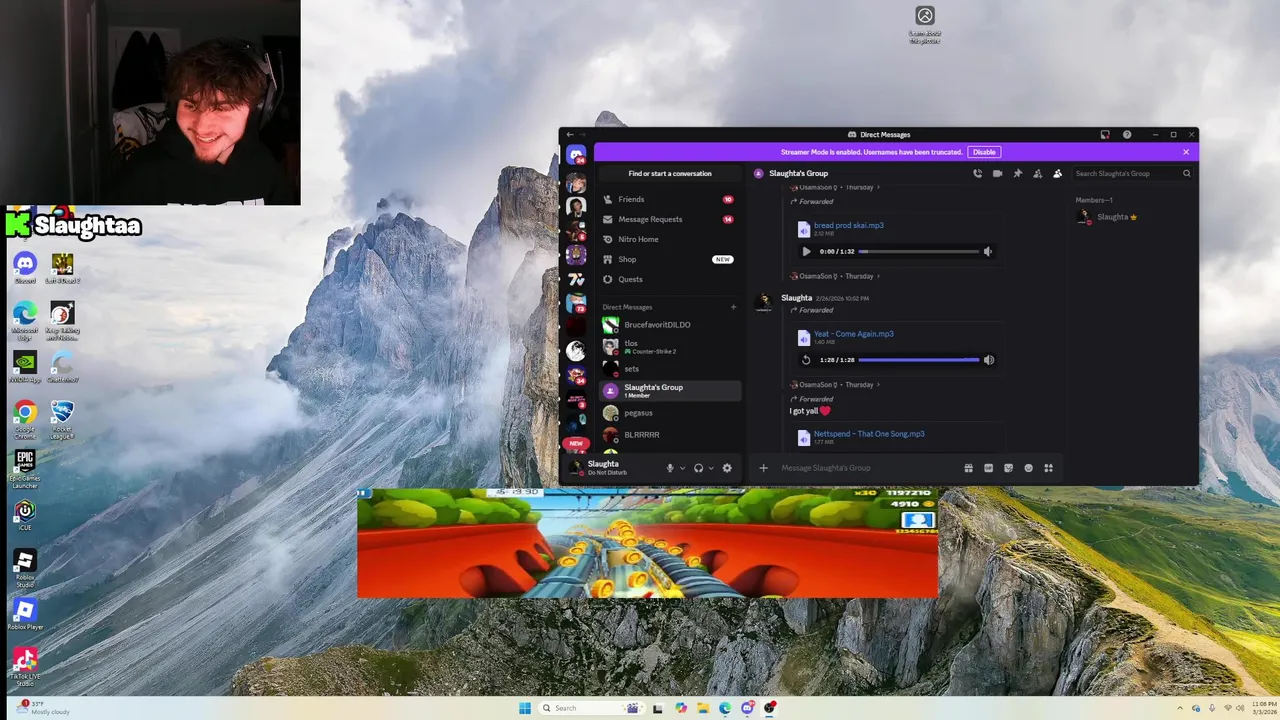
Task: Open the attachment plus button in message bar
Action: [x=763, y=468]
